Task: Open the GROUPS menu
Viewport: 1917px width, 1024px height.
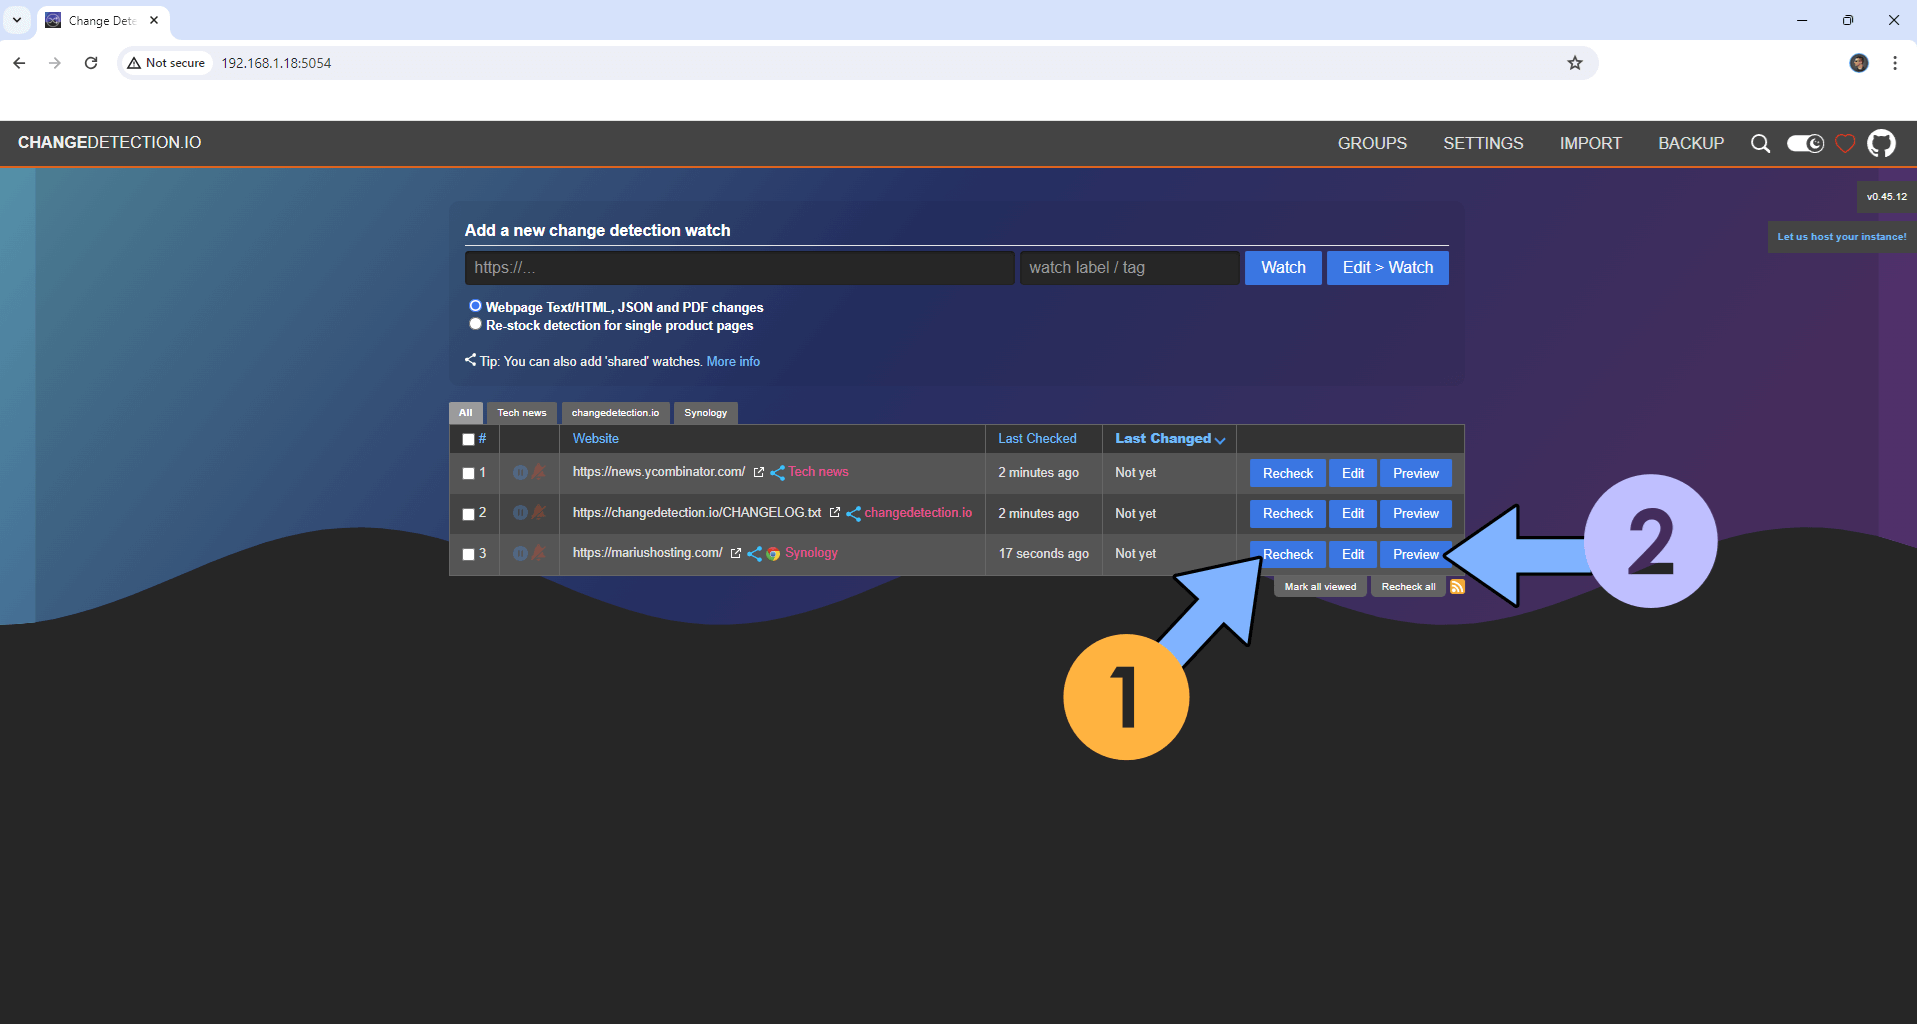Action: (1372, 144)
